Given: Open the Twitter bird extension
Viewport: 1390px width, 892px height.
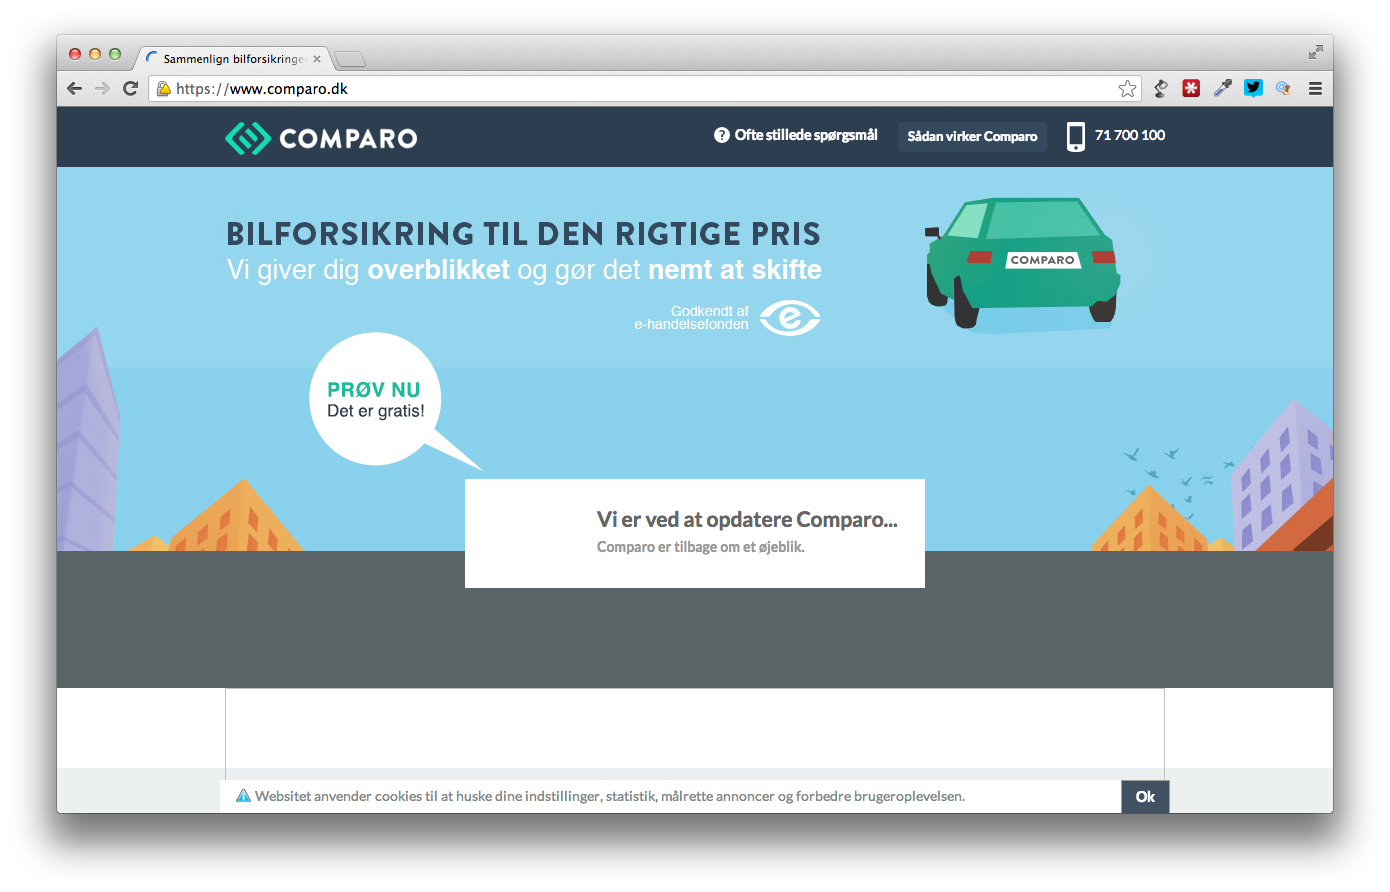Looking at the screenshot, I should [1253, 88].
